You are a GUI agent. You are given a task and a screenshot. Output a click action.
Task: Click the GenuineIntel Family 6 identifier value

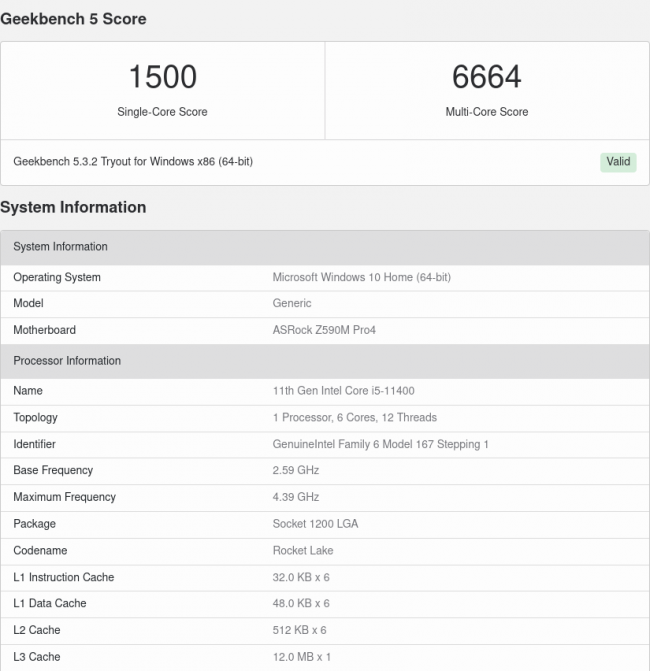pyautogui.click(x=380, y=444)
